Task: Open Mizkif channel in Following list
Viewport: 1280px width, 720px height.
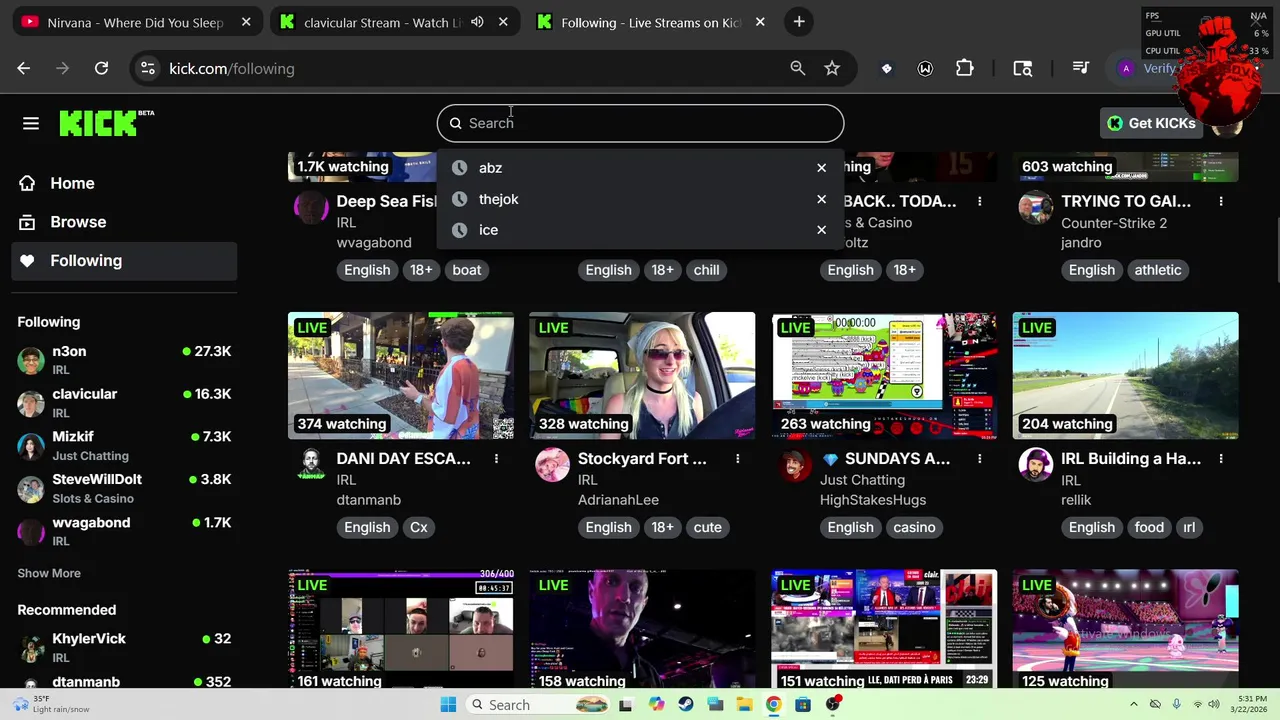Action: click(x=124, y=446)
